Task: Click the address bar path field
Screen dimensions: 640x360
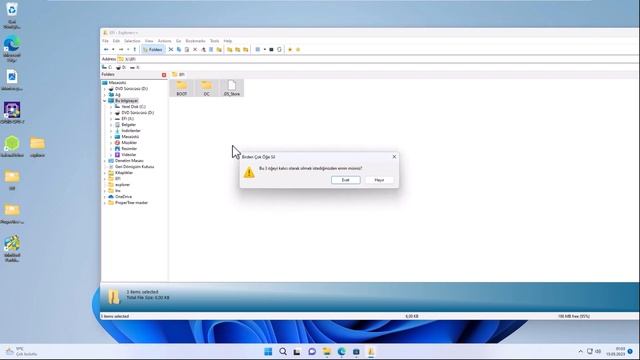Action: pos(378,59)
